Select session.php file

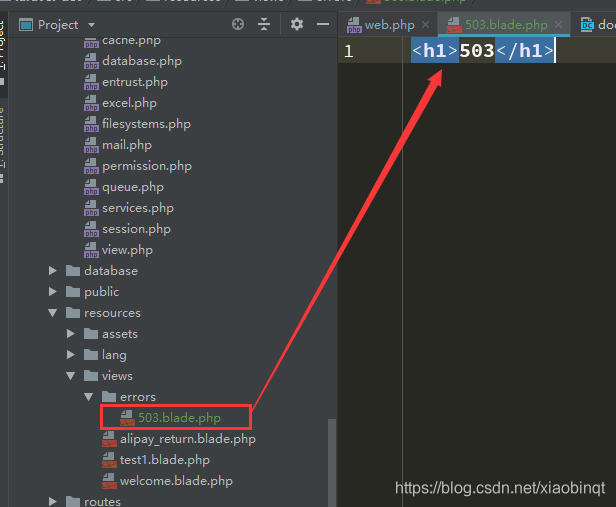(136, 229)
